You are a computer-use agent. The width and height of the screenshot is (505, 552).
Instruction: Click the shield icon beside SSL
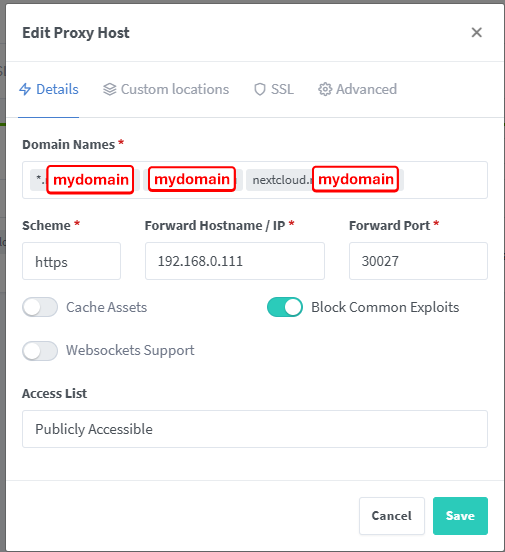pyautogui.click(x=260, y=89)
